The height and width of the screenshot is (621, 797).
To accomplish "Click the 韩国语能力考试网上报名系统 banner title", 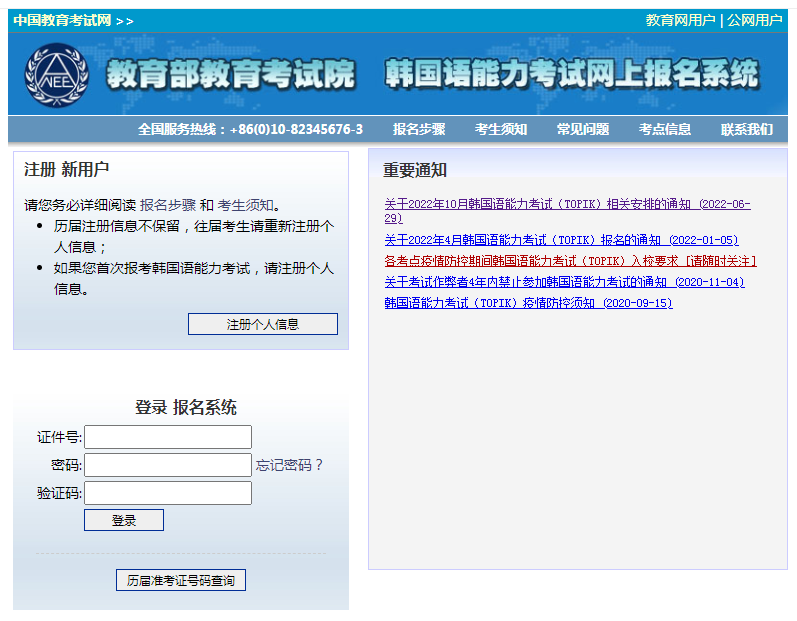I will point(572,74).
